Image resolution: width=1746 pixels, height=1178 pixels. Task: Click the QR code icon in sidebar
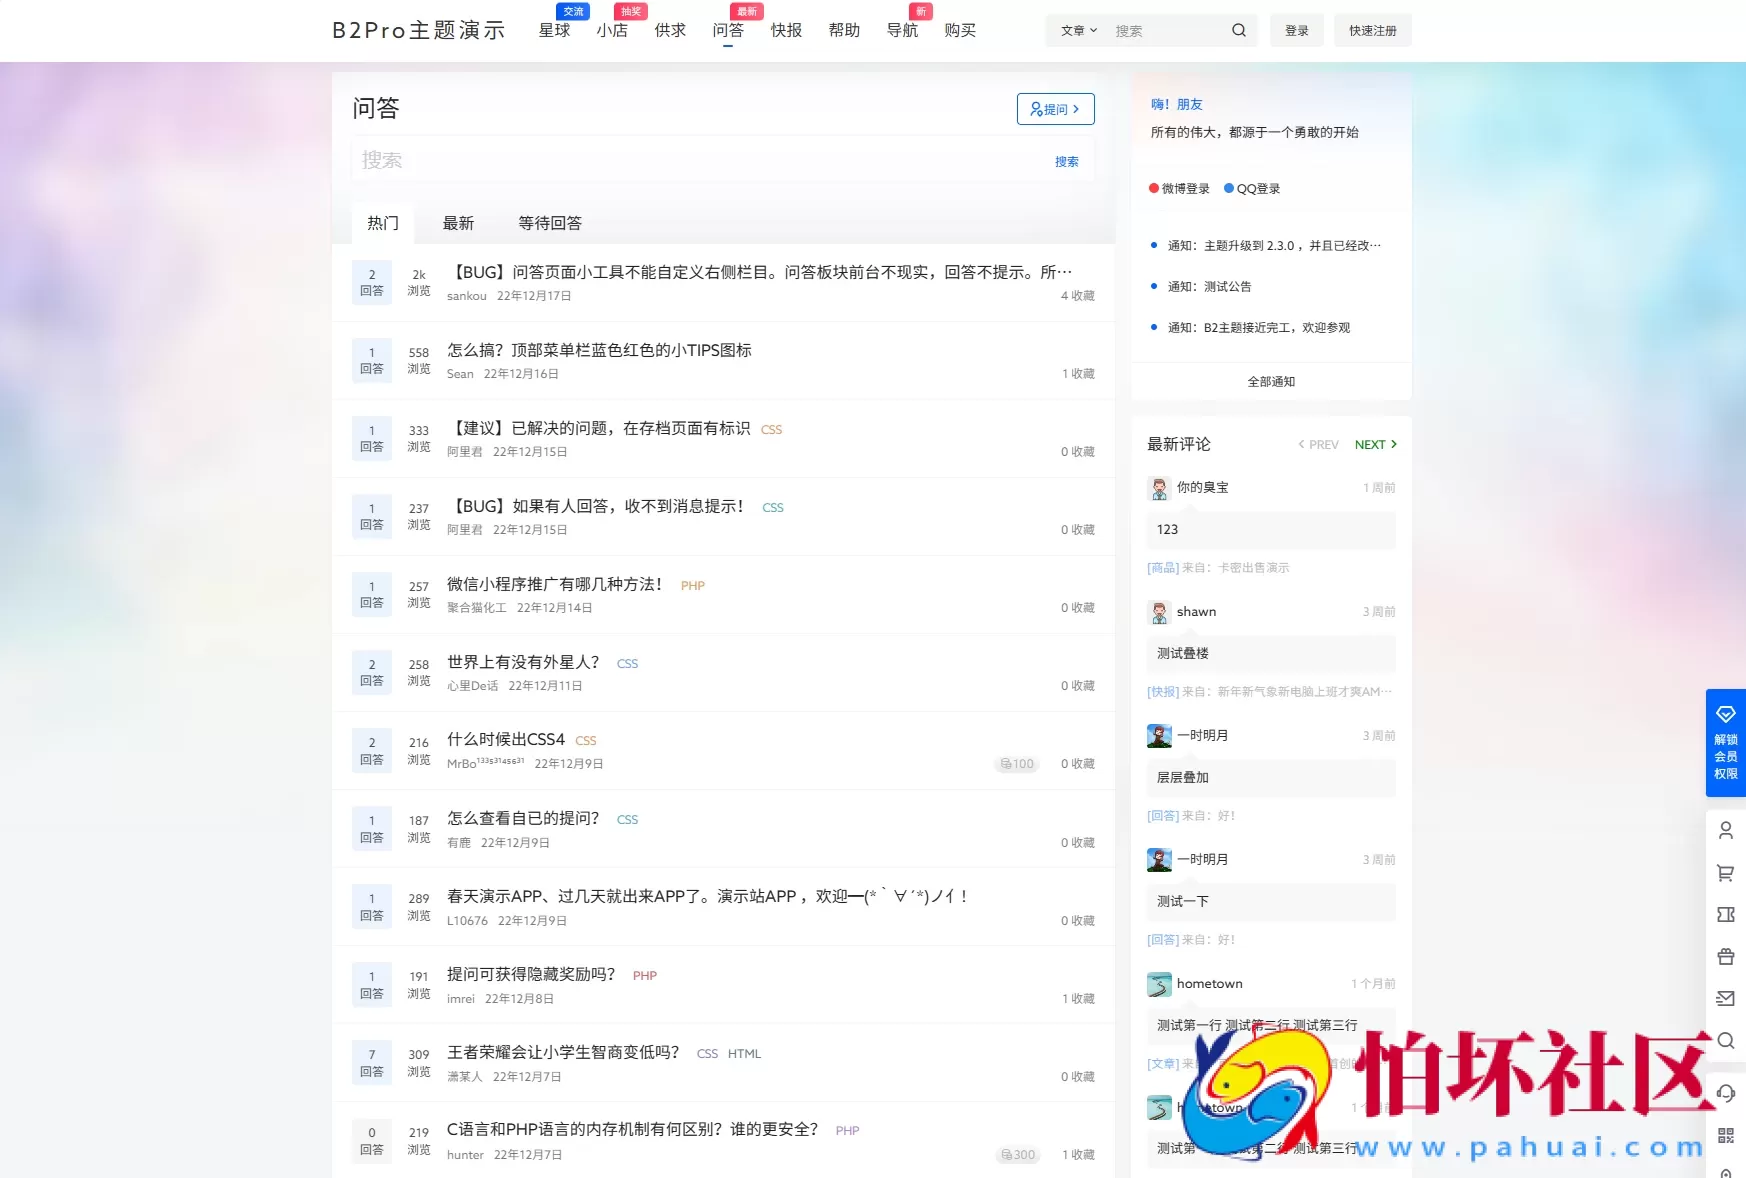tap(1725, 1134)
